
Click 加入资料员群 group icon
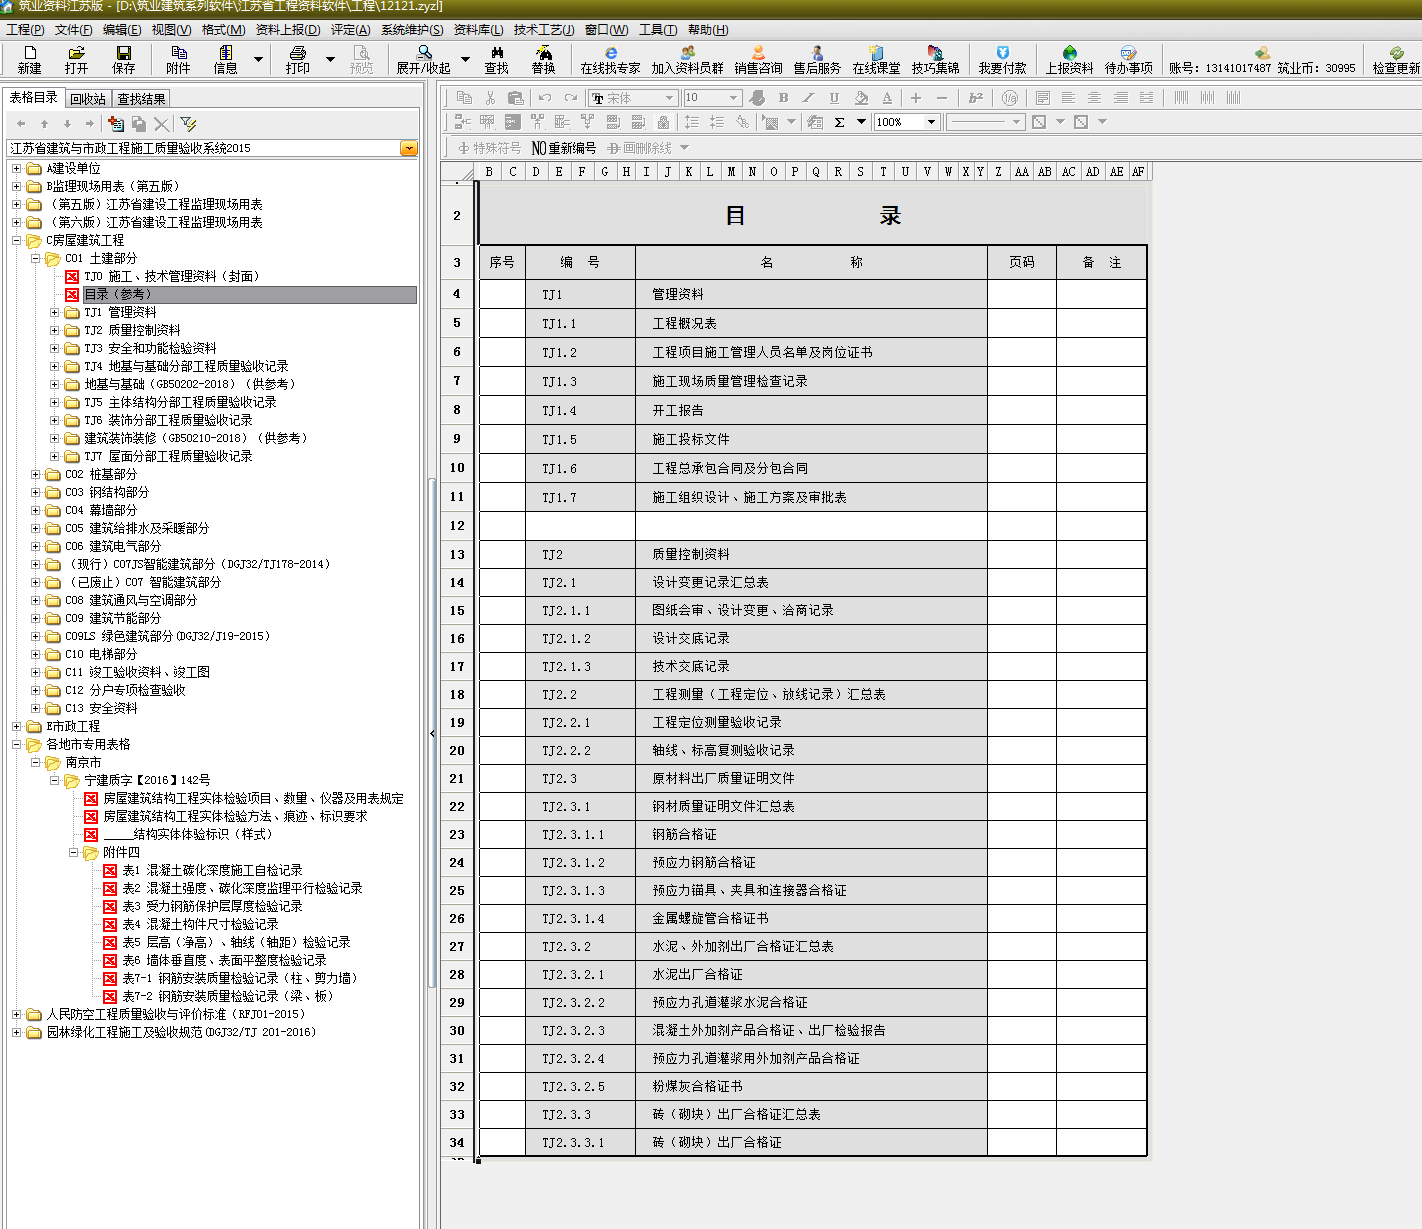pos(687,59)
